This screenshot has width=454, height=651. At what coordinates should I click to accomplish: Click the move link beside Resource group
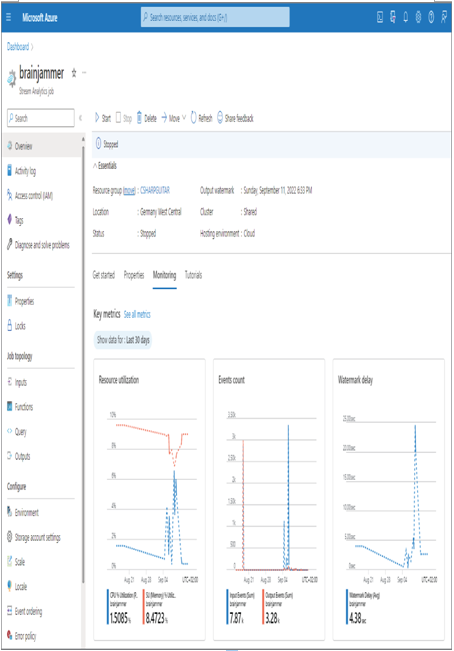click(129, 191)
